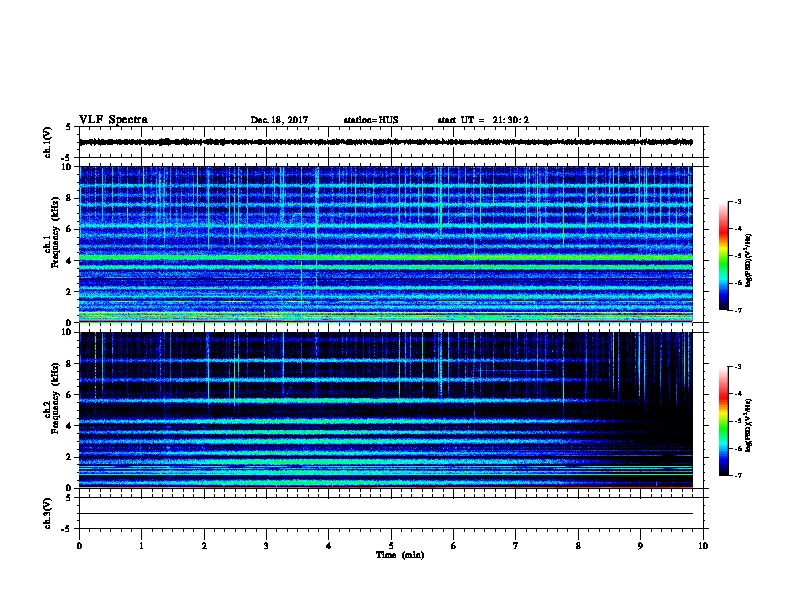The image size is (792, 612).
Task: Click the "-3" label on ch.1 color bar
Action: 737,201
